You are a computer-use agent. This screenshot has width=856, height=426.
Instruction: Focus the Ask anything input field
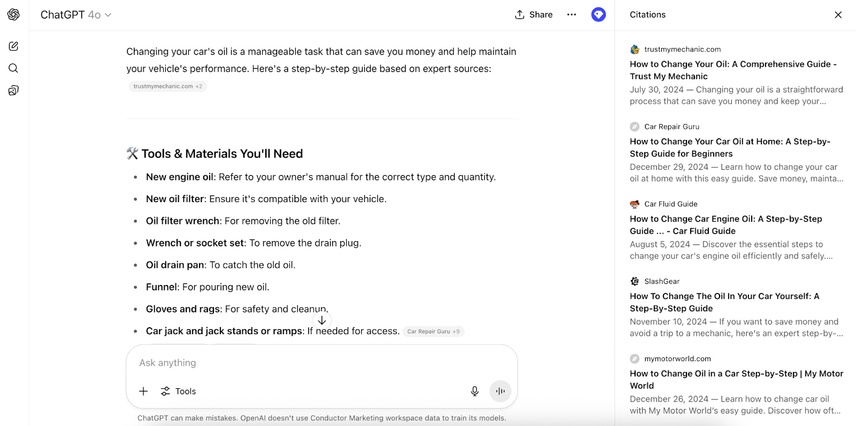(x=322, y=363)
